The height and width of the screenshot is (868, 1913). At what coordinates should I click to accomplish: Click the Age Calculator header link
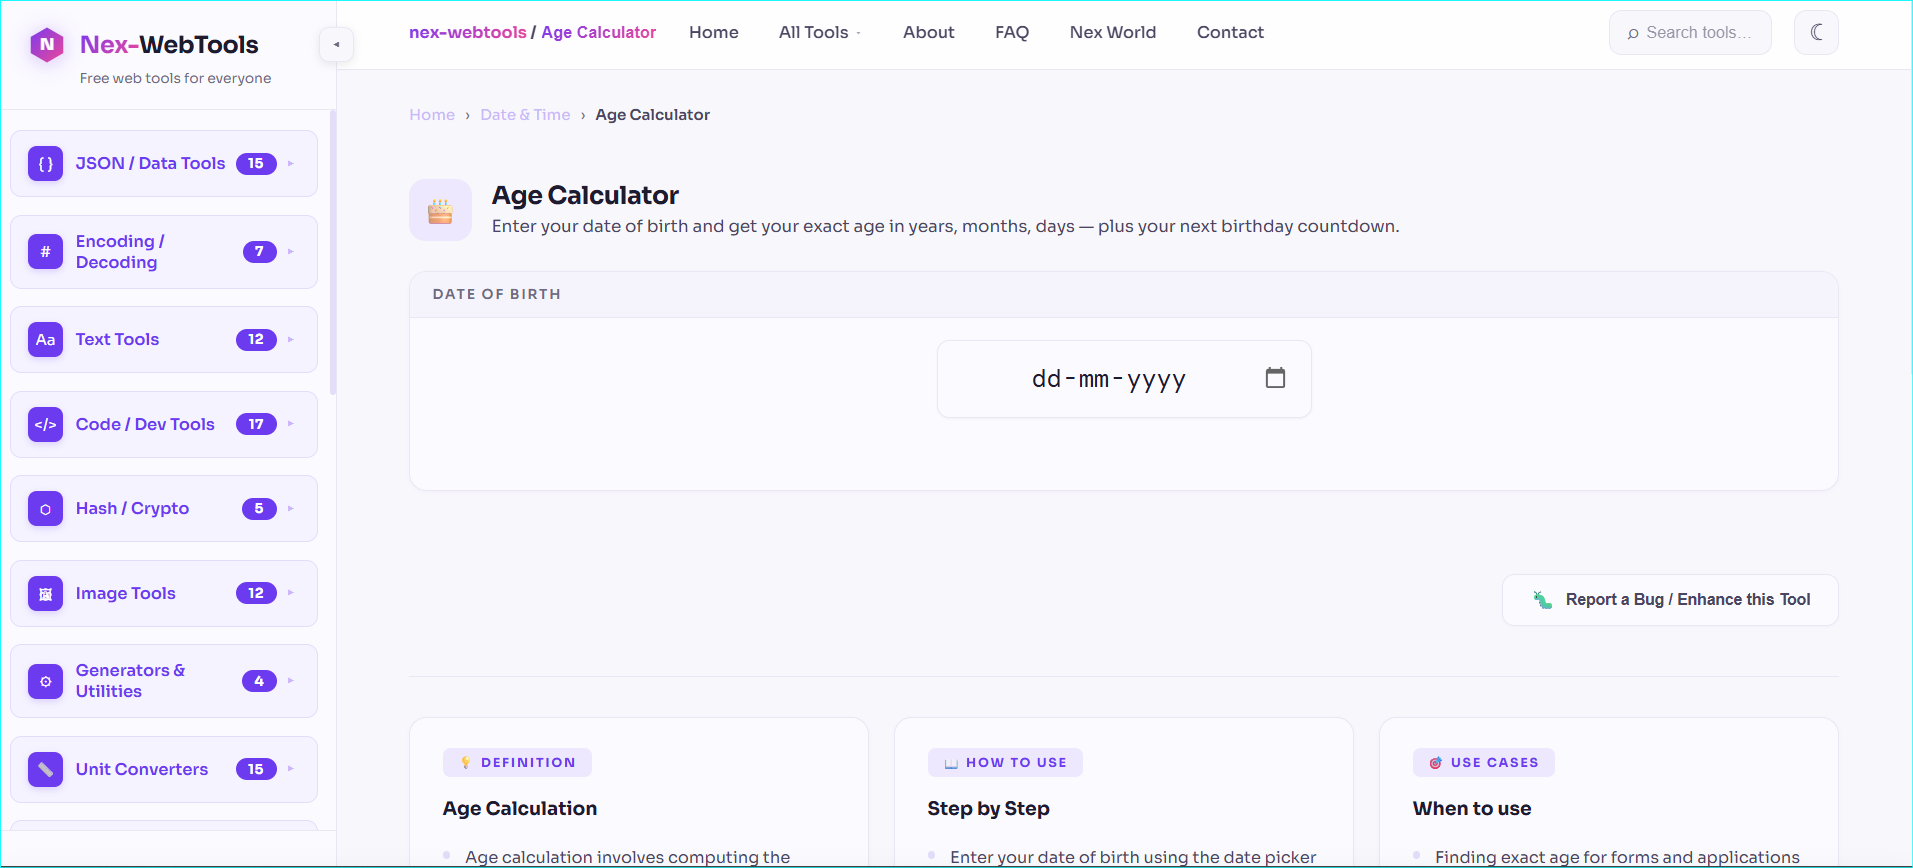click(599, 32)
